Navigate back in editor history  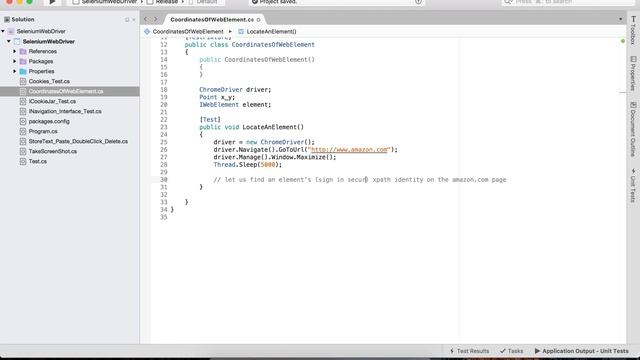146,19
